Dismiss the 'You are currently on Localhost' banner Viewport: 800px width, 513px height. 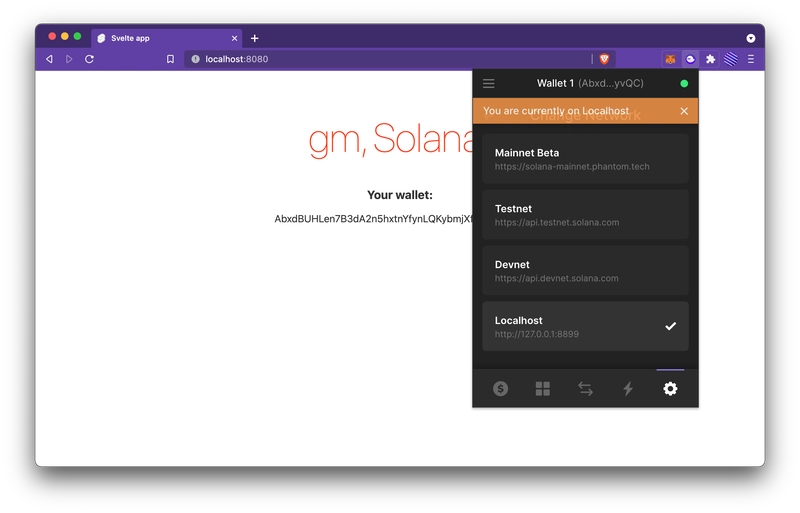click(684, 111)
